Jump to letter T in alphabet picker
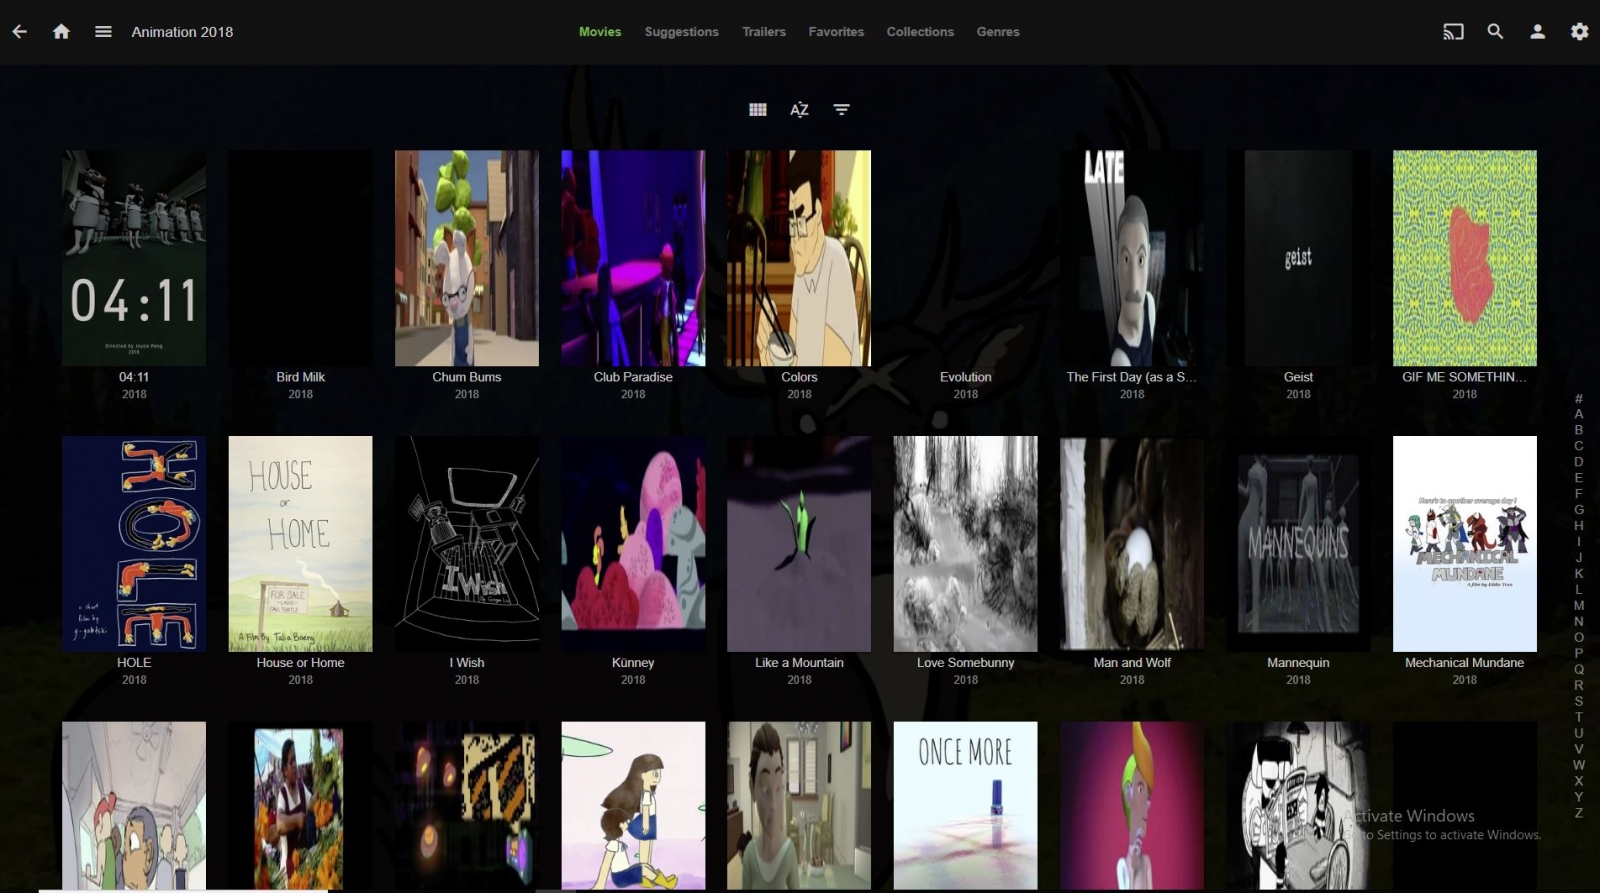The height and width of the screenshot is (893, 1600). 1579,717
